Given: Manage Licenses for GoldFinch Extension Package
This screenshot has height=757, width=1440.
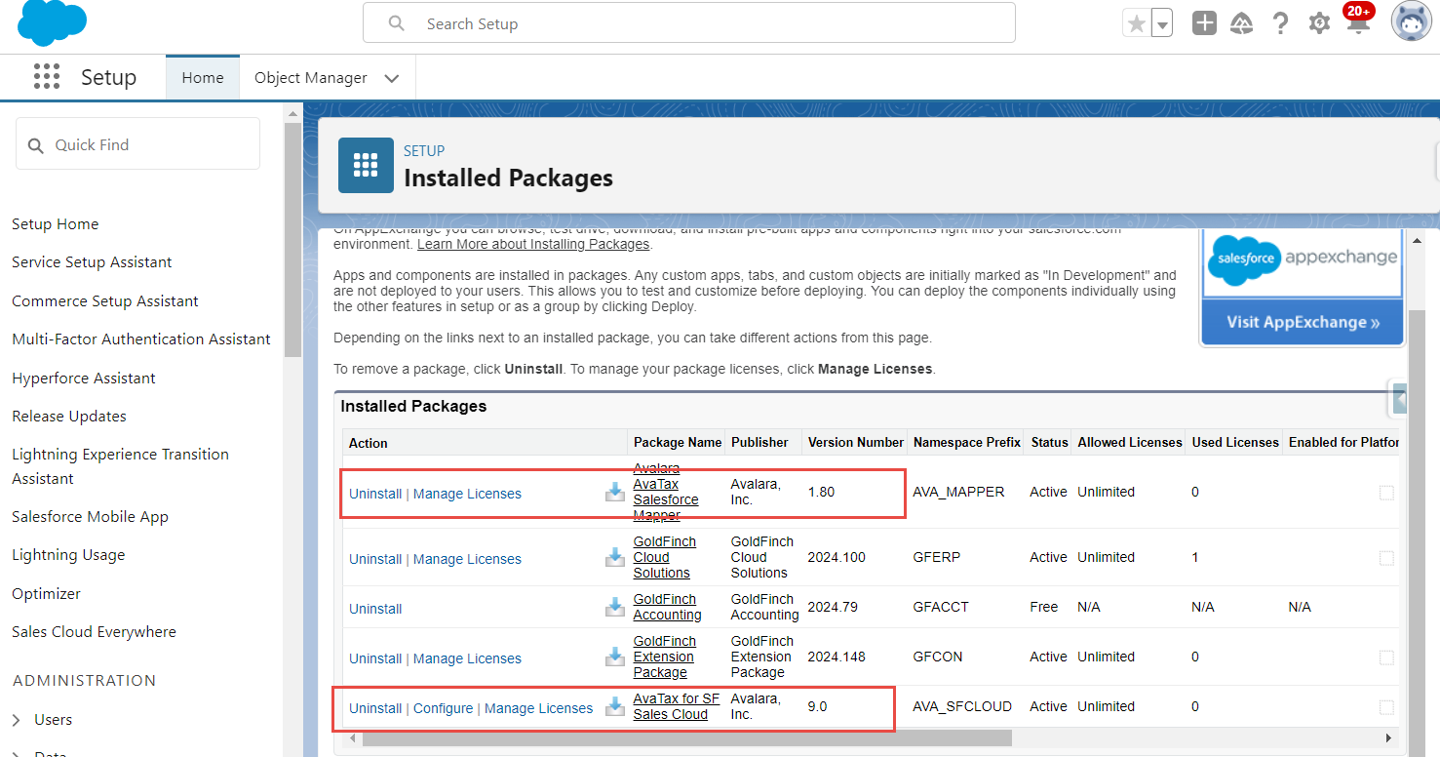Looking at the screenshot, I should click(467, 658).
